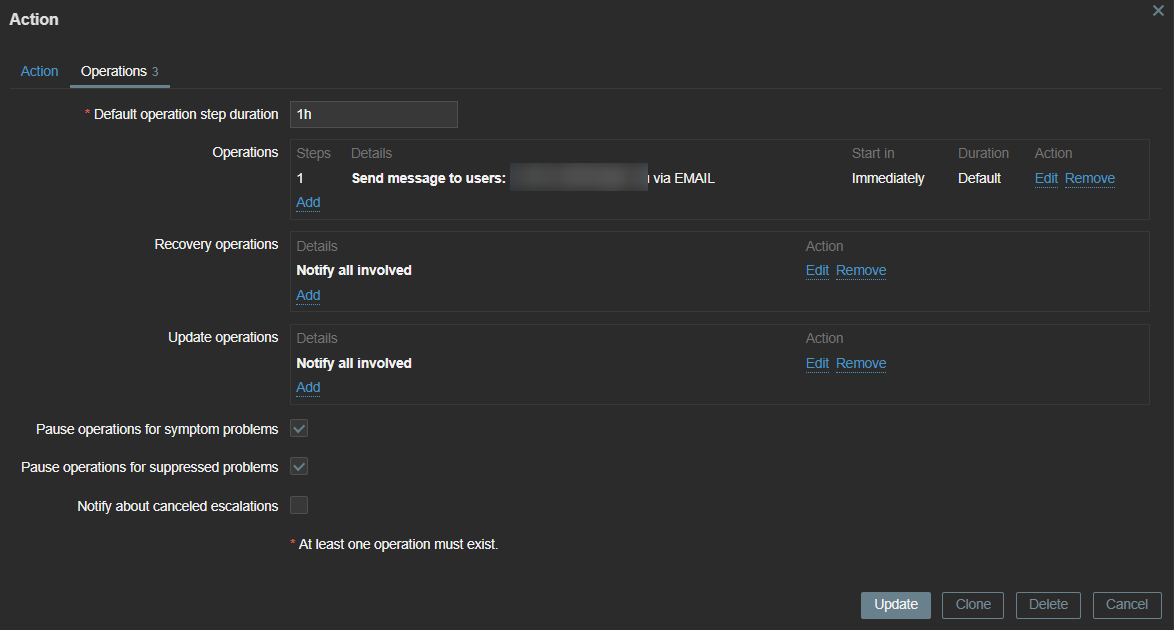Image resolution: width=1174 pixels, height=630 pixels.
Task: Cancel the action dialog
Action: [x=1126, y=604]
